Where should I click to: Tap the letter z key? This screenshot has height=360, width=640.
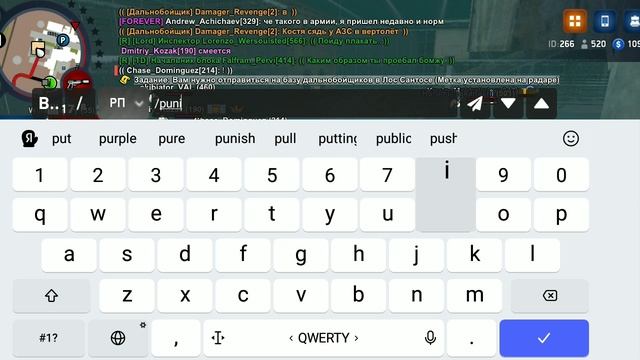coord(127,296)
